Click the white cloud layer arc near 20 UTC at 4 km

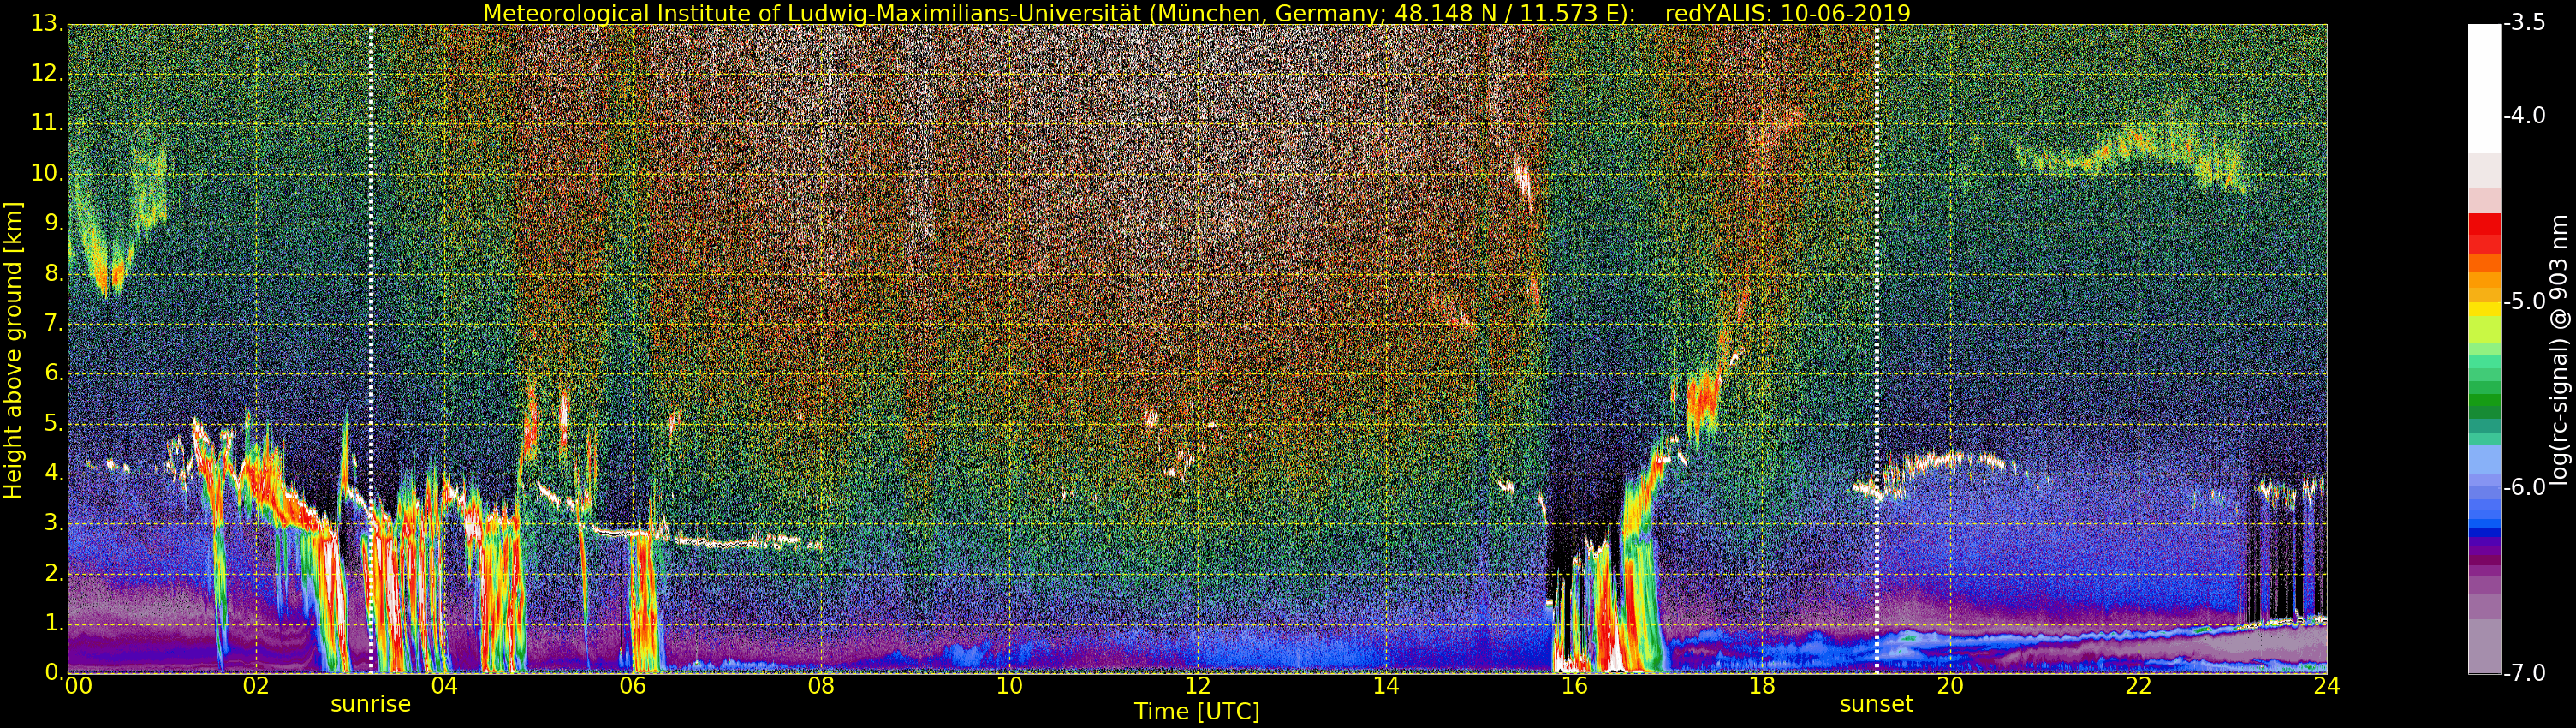(1950, 462)
